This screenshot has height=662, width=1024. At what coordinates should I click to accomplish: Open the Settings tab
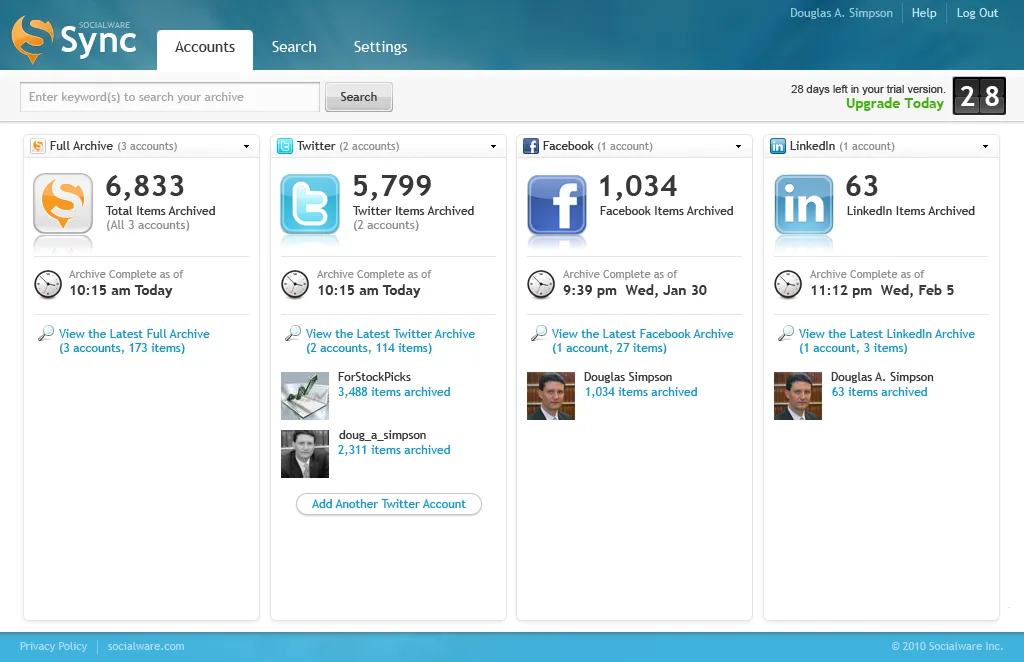pyautogui.click(x=380, y=47)
